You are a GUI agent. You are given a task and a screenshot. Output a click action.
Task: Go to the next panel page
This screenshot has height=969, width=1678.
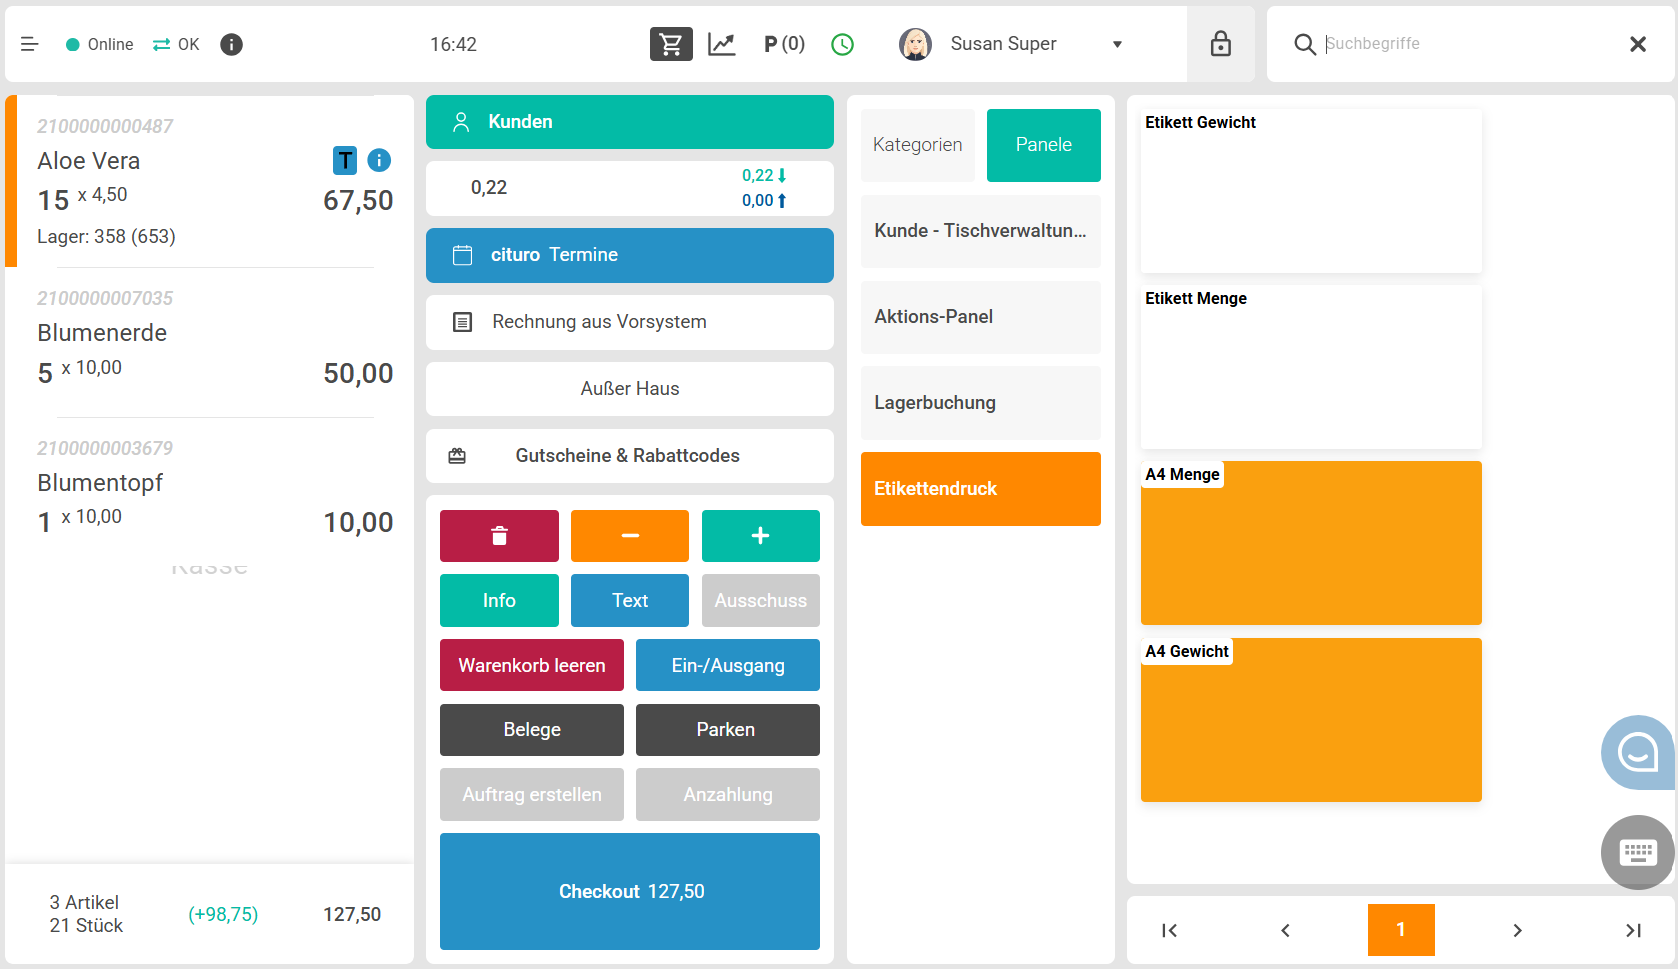1517,930
